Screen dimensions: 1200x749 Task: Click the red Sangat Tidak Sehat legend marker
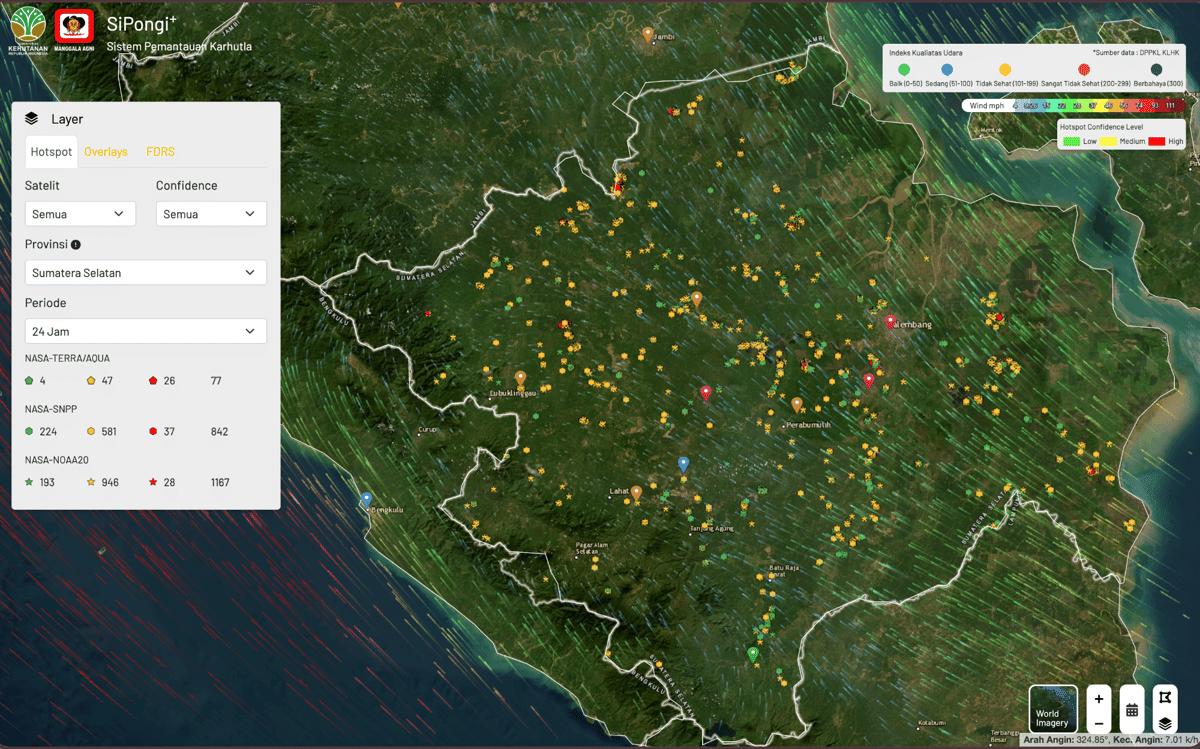[x=1084, y=69]
